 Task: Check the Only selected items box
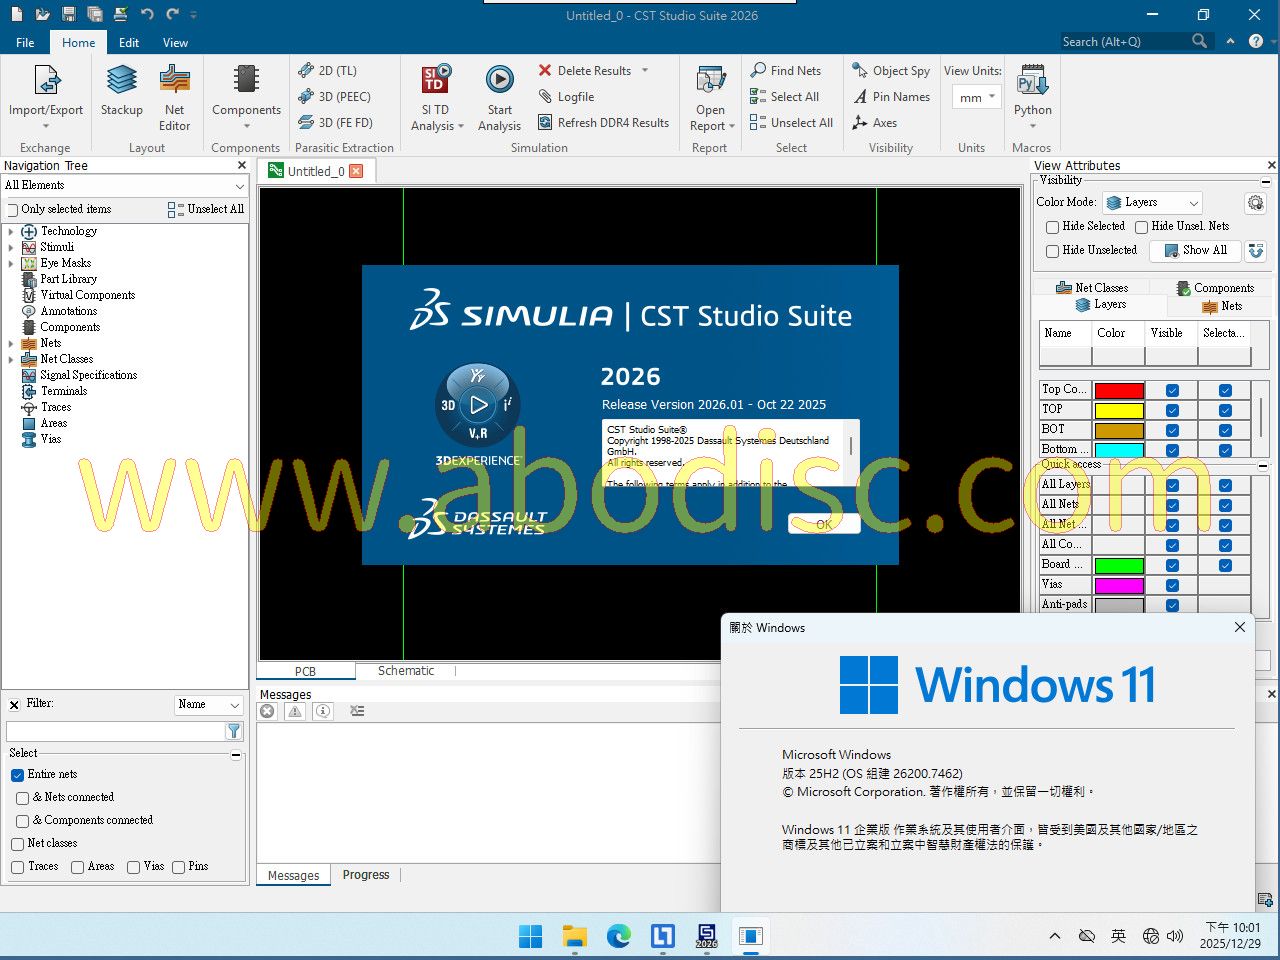coord(13,210)
